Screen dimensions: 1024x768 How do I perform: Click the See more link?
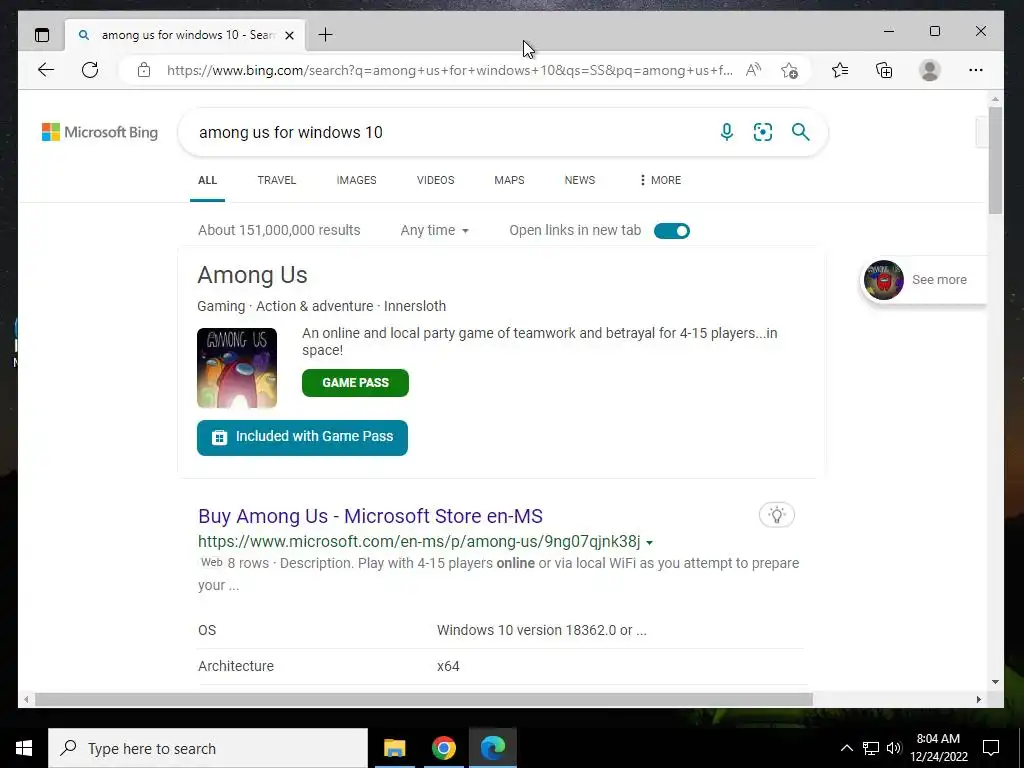(x=939, y=280)
